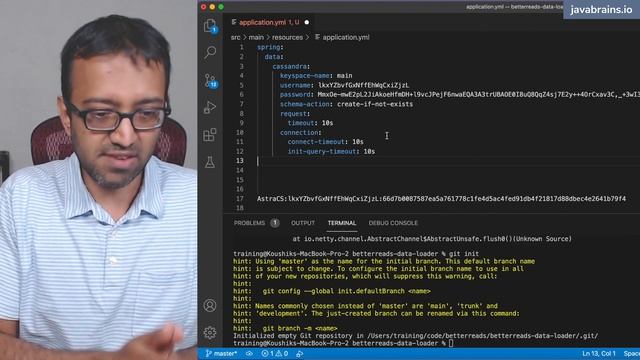640x360 pixels.
Task: Click the errors and warnings count in status bar
Action: (275, 353)
